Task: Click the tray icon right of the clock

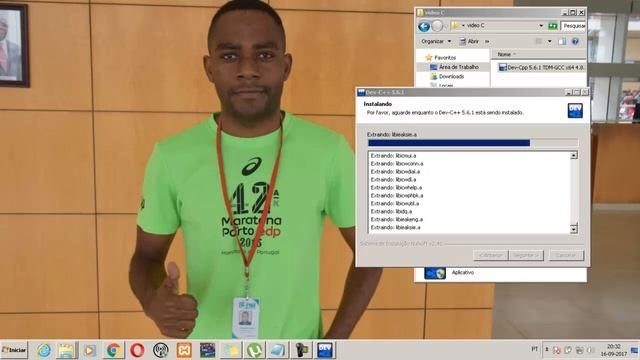Action: [635, 350]
